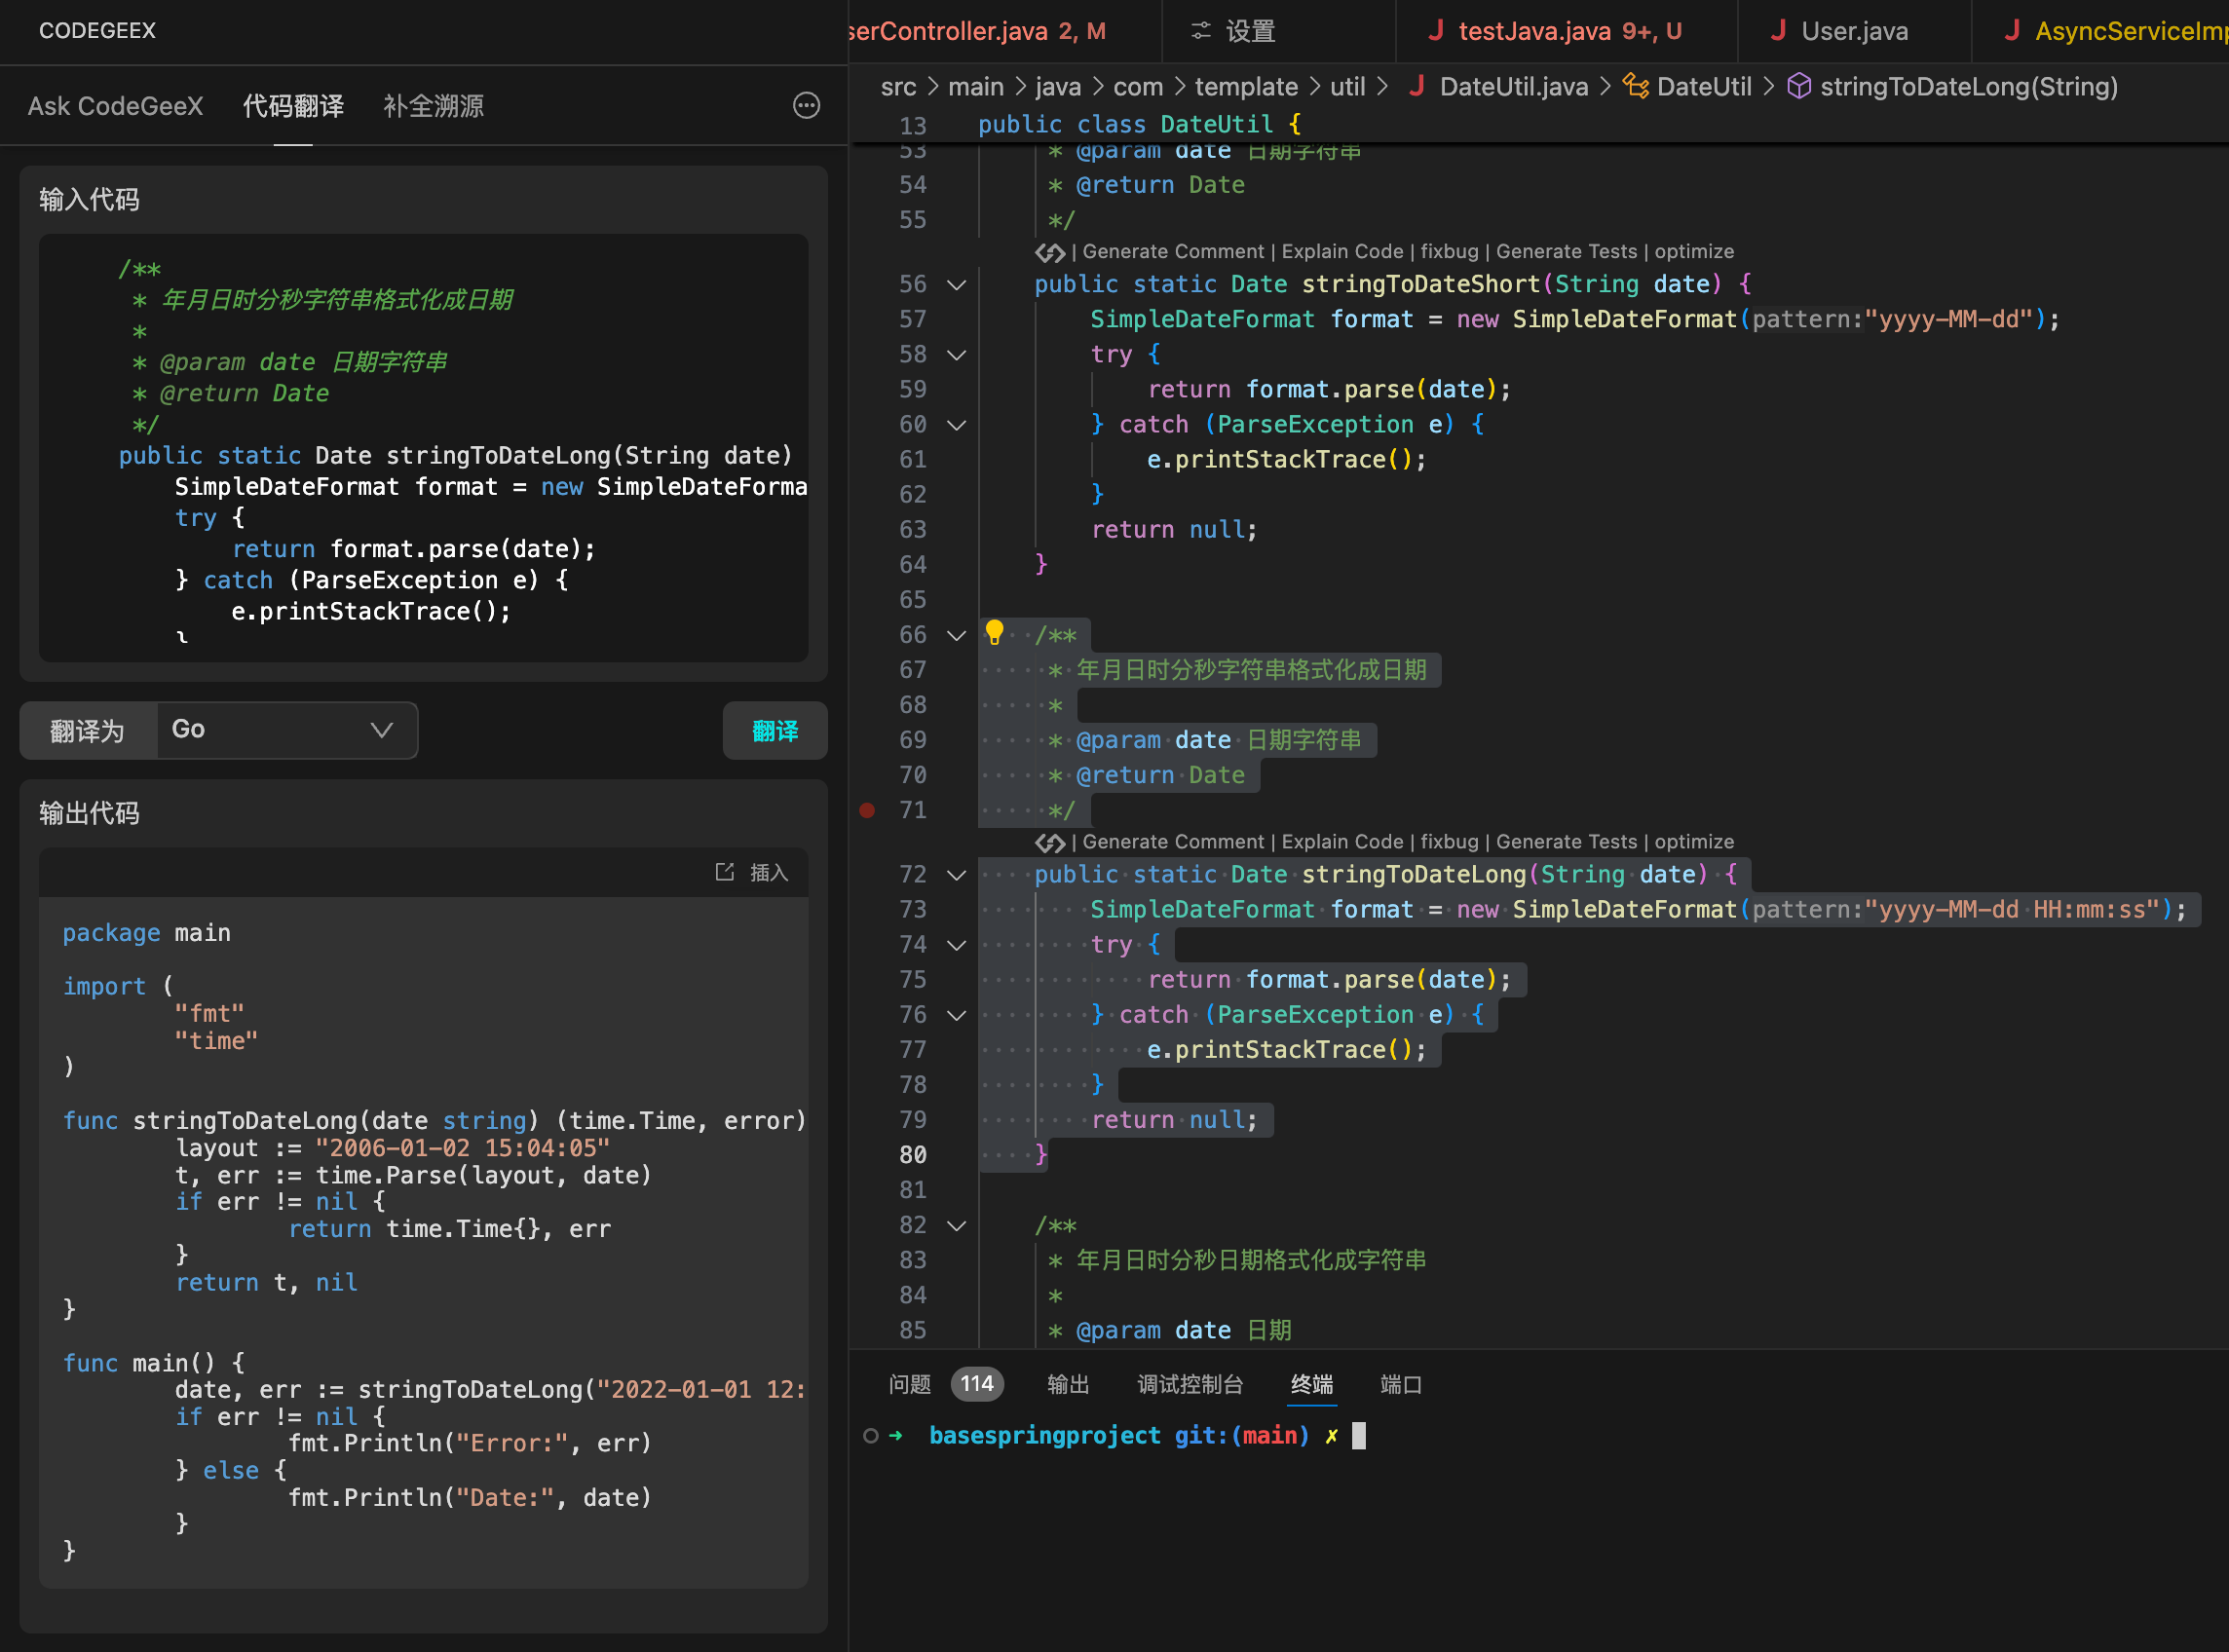Click the Java icon on AsyncServiceImpl tab

tap(2011, 31)
